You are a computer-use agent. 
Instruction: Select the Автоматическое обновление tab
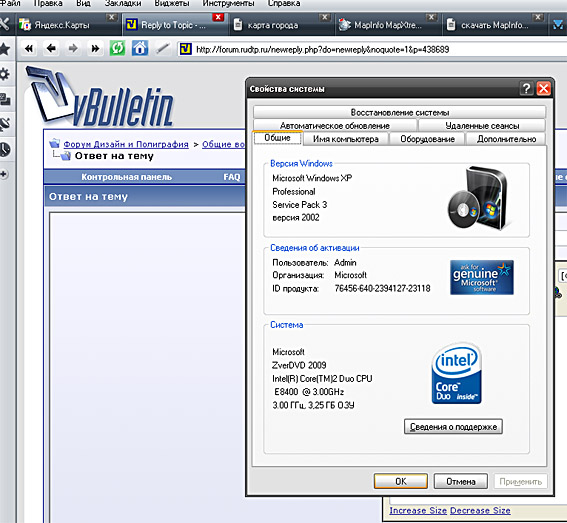point(335,126)
